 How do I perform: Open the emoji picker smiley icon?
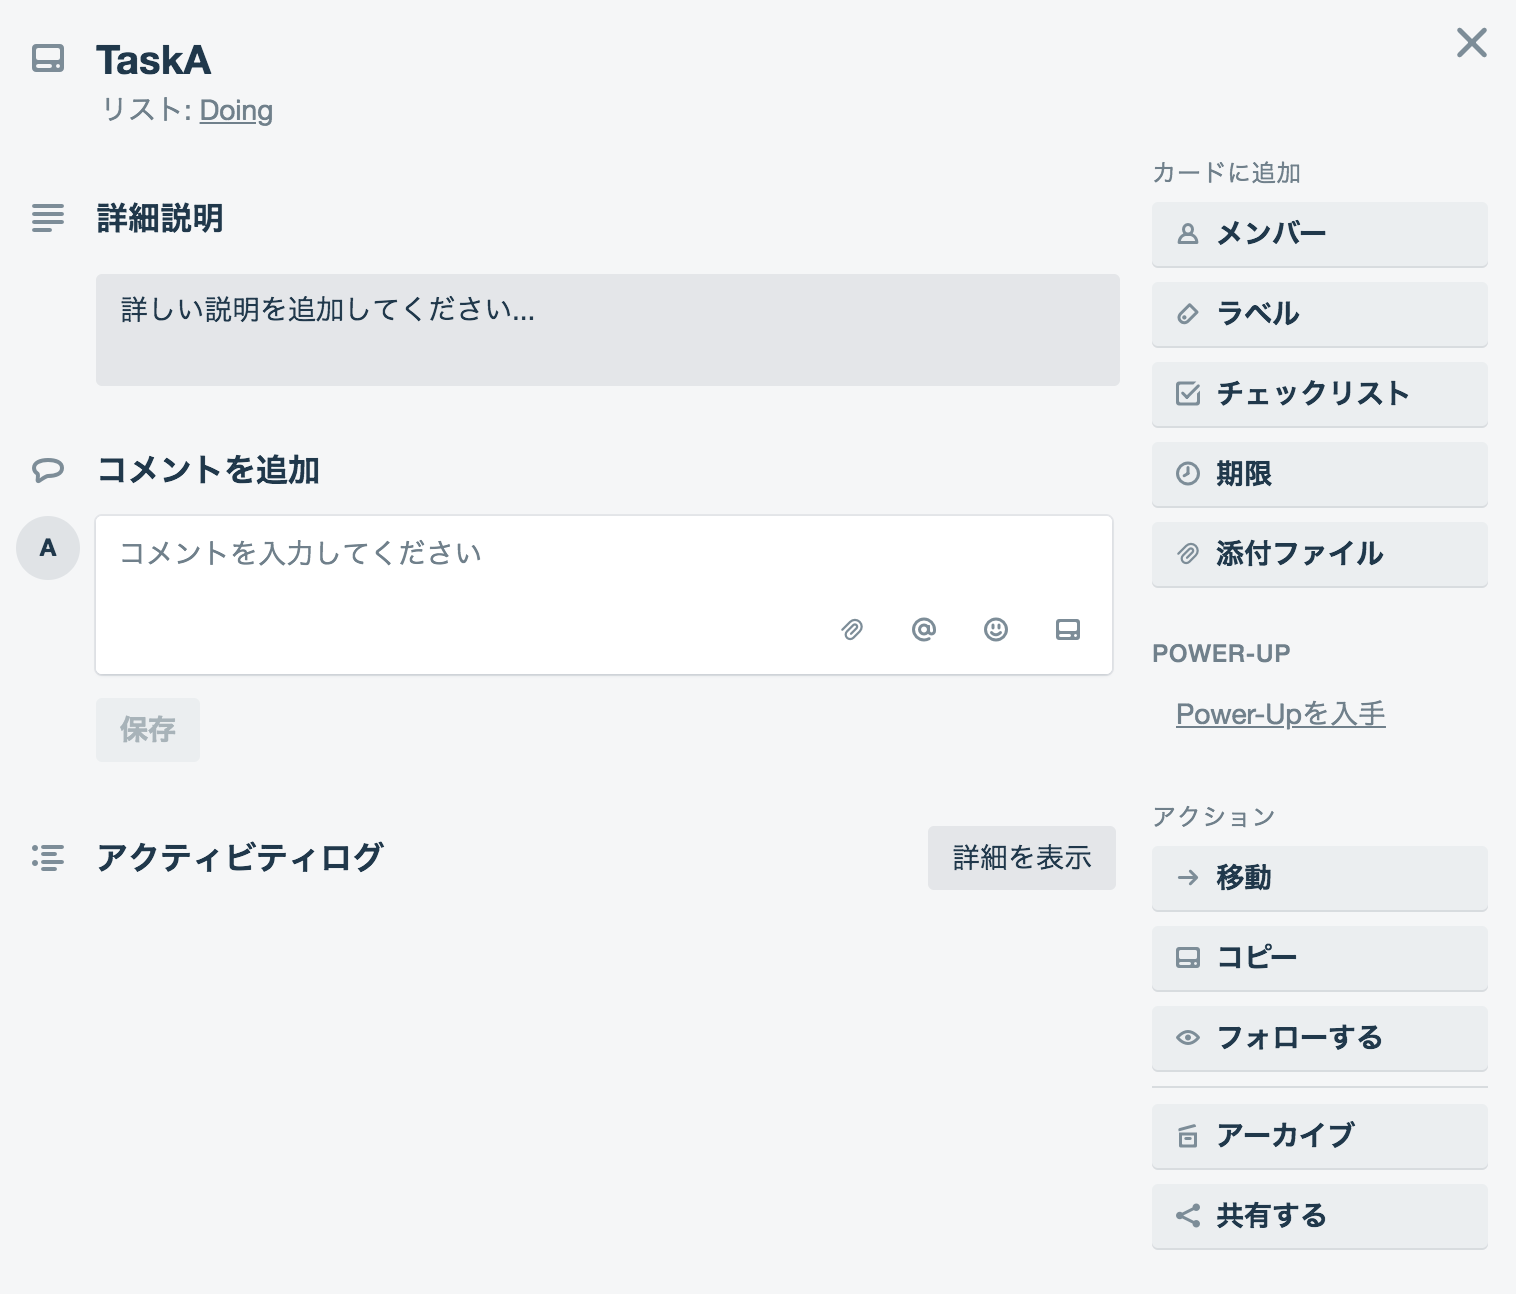tap(996, 629)
